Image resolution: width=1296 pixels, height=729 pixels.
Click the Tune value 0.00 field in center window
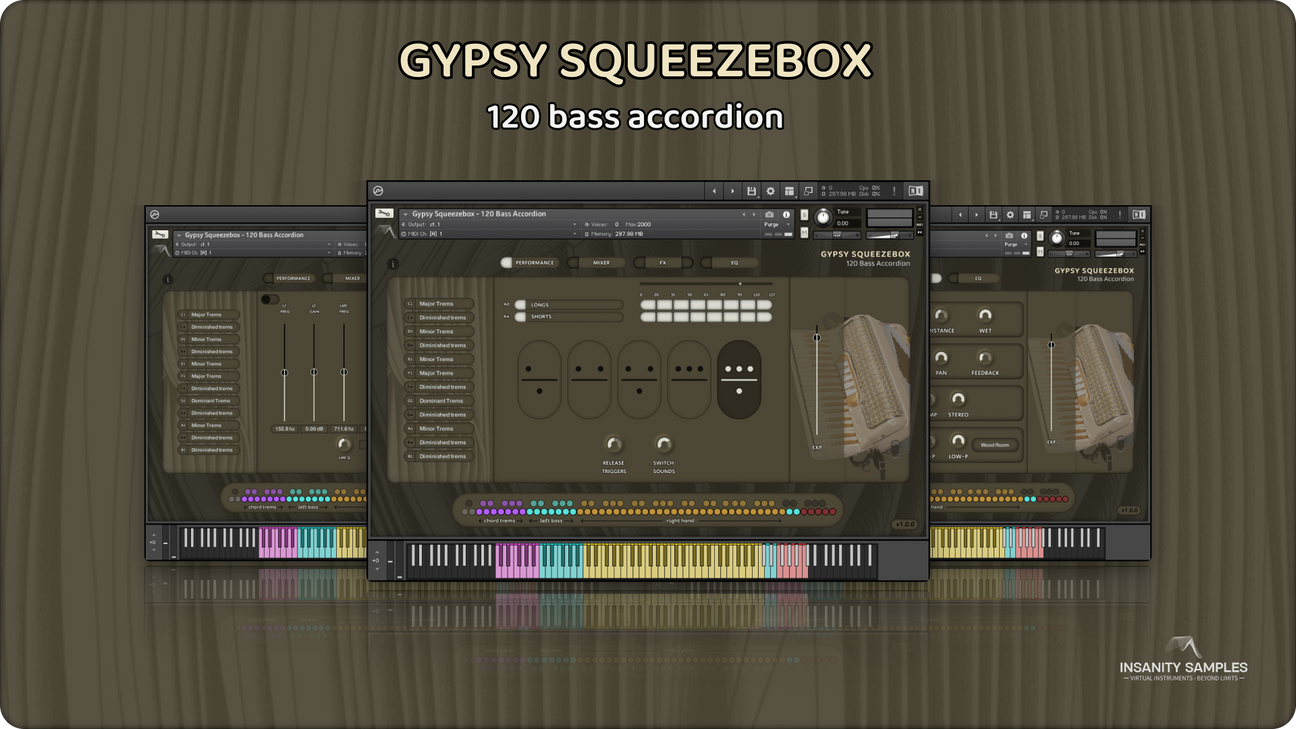point(848,223)
